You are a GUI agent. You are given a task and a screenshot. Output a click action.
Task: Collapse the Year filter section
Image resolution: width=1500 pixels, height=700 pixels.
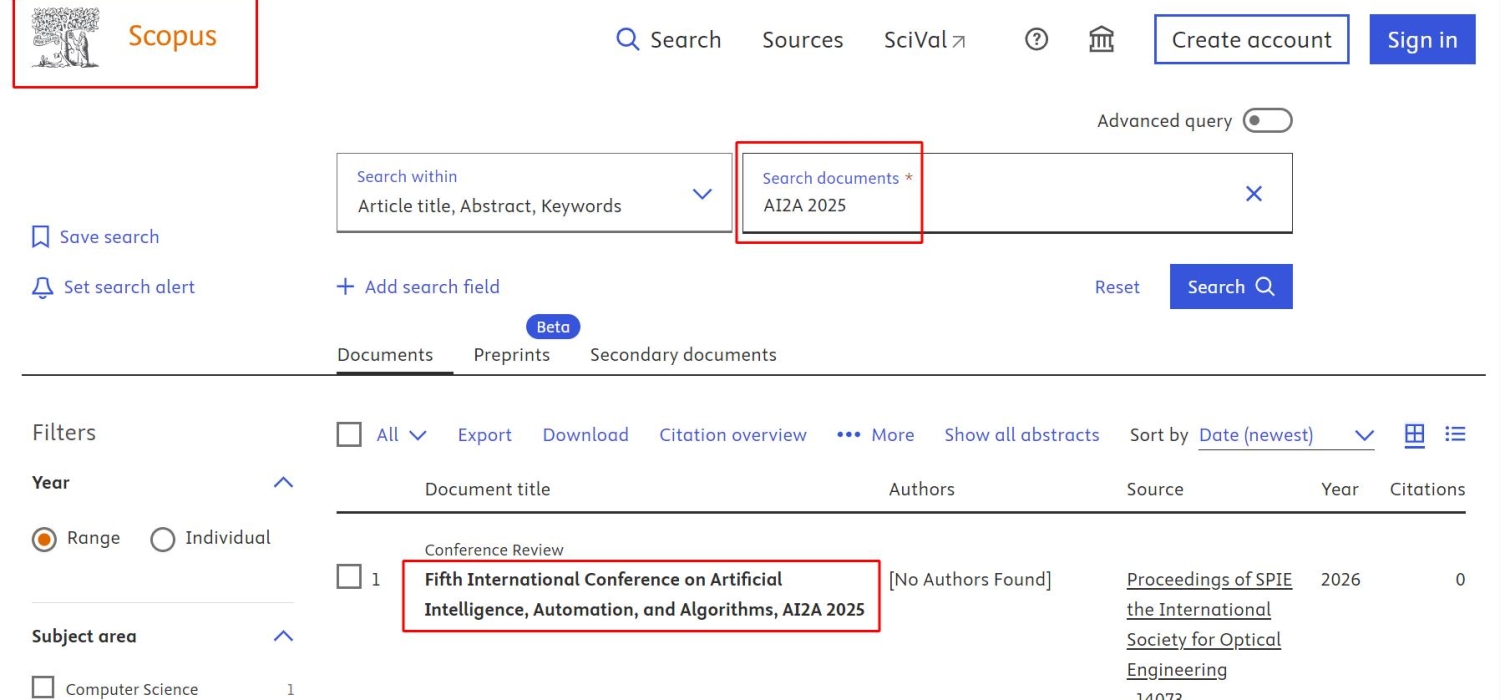pyautogui.click(x=284, y=482)
